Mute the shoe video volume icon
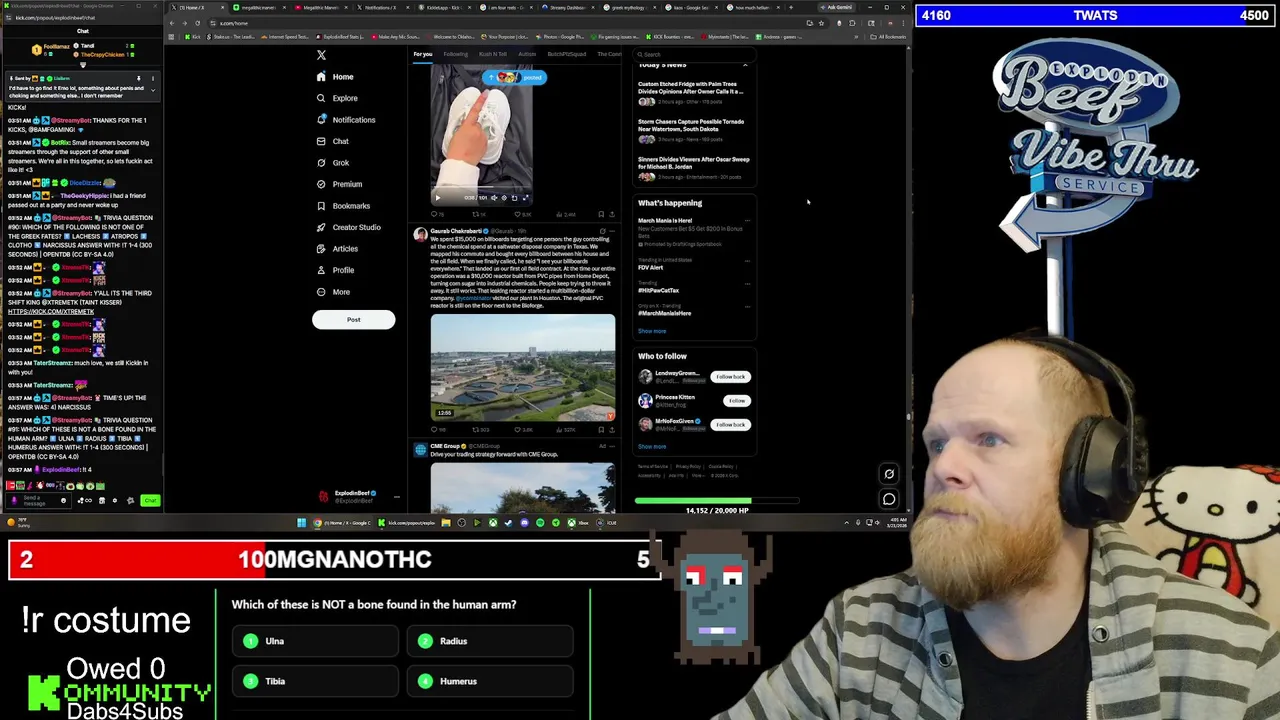The width and height of the screenshot is (1280, 720). [x=493, y=198]
